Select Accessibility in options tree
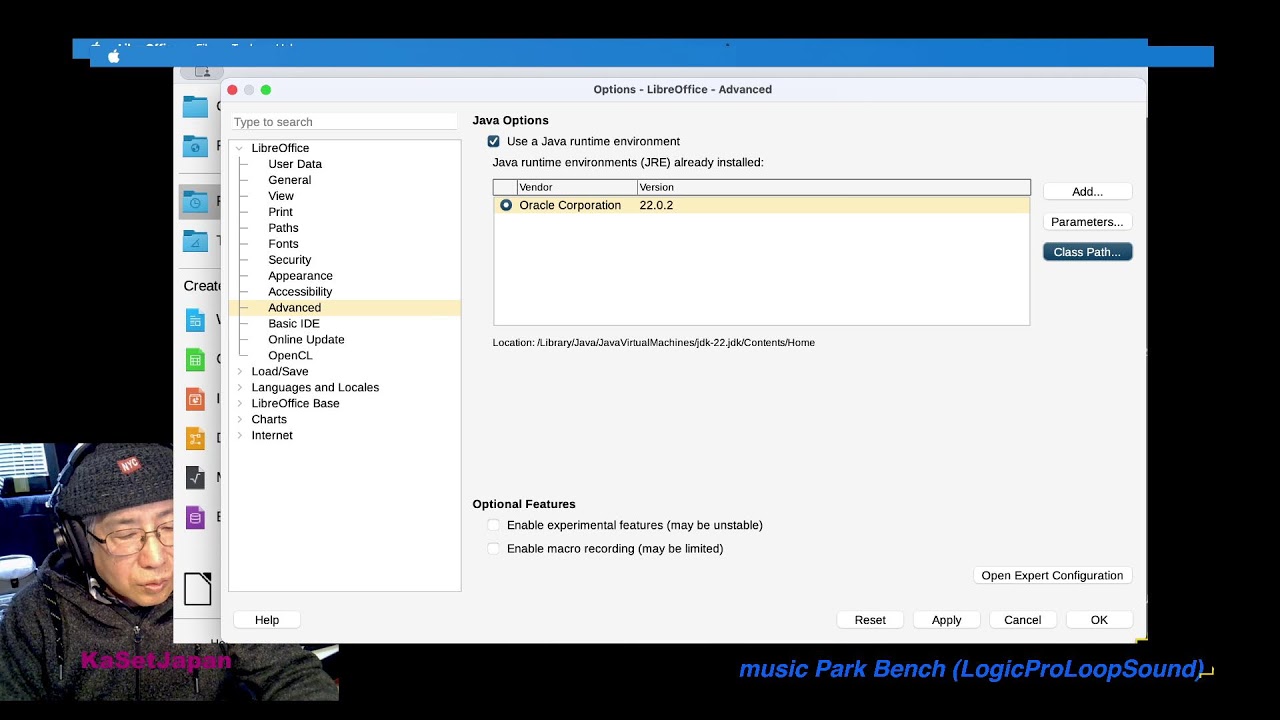The image size is (1280, 720). (300, 292)
